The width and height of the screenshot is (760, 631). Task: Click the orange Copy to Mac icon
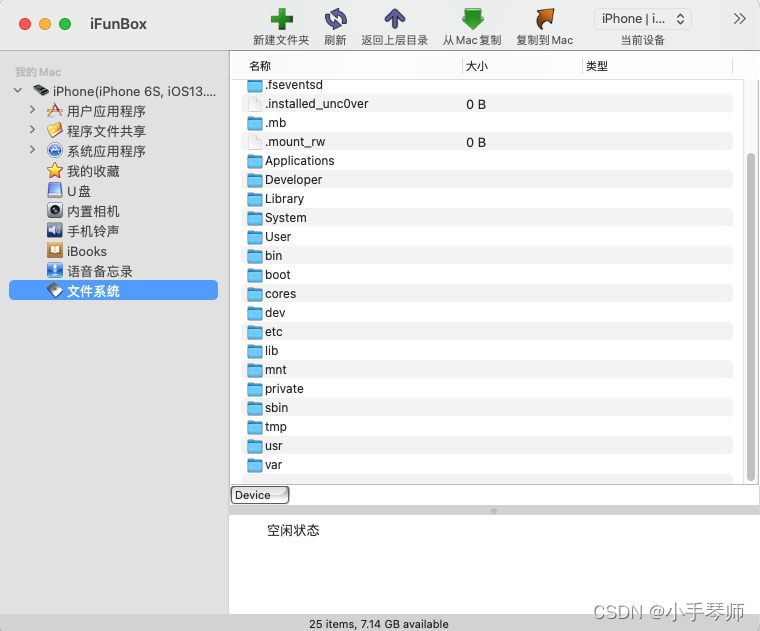pyautogui.click(x=545, y=19)
